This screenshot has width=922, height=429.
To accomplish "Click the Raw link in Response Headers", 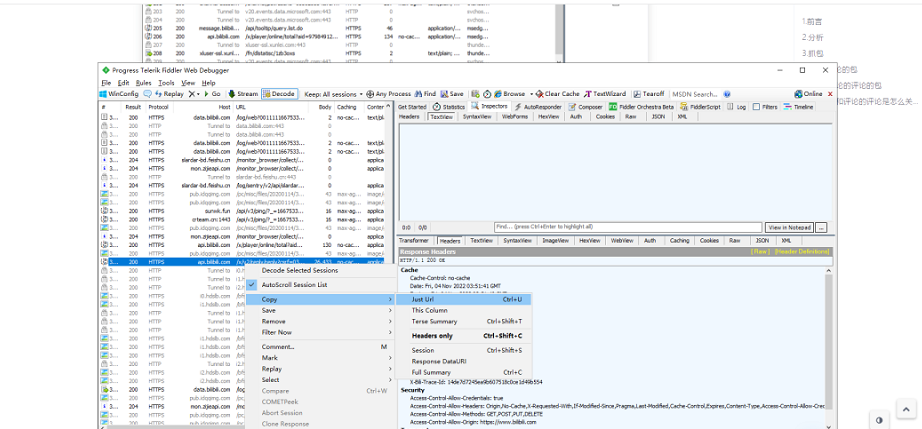I will [760, 252].
